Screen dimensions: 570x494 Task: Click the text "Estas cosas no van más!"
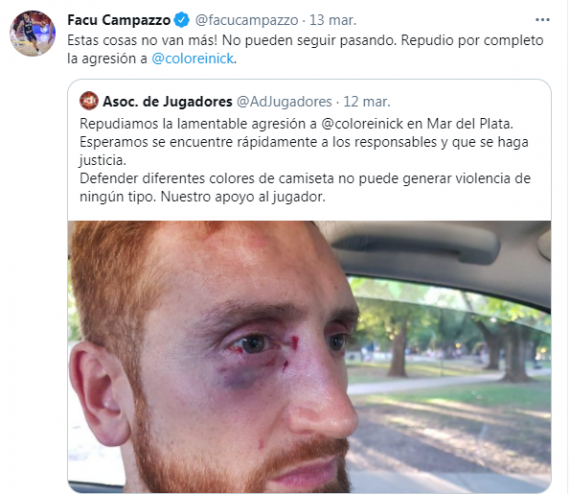coord(142,40)
